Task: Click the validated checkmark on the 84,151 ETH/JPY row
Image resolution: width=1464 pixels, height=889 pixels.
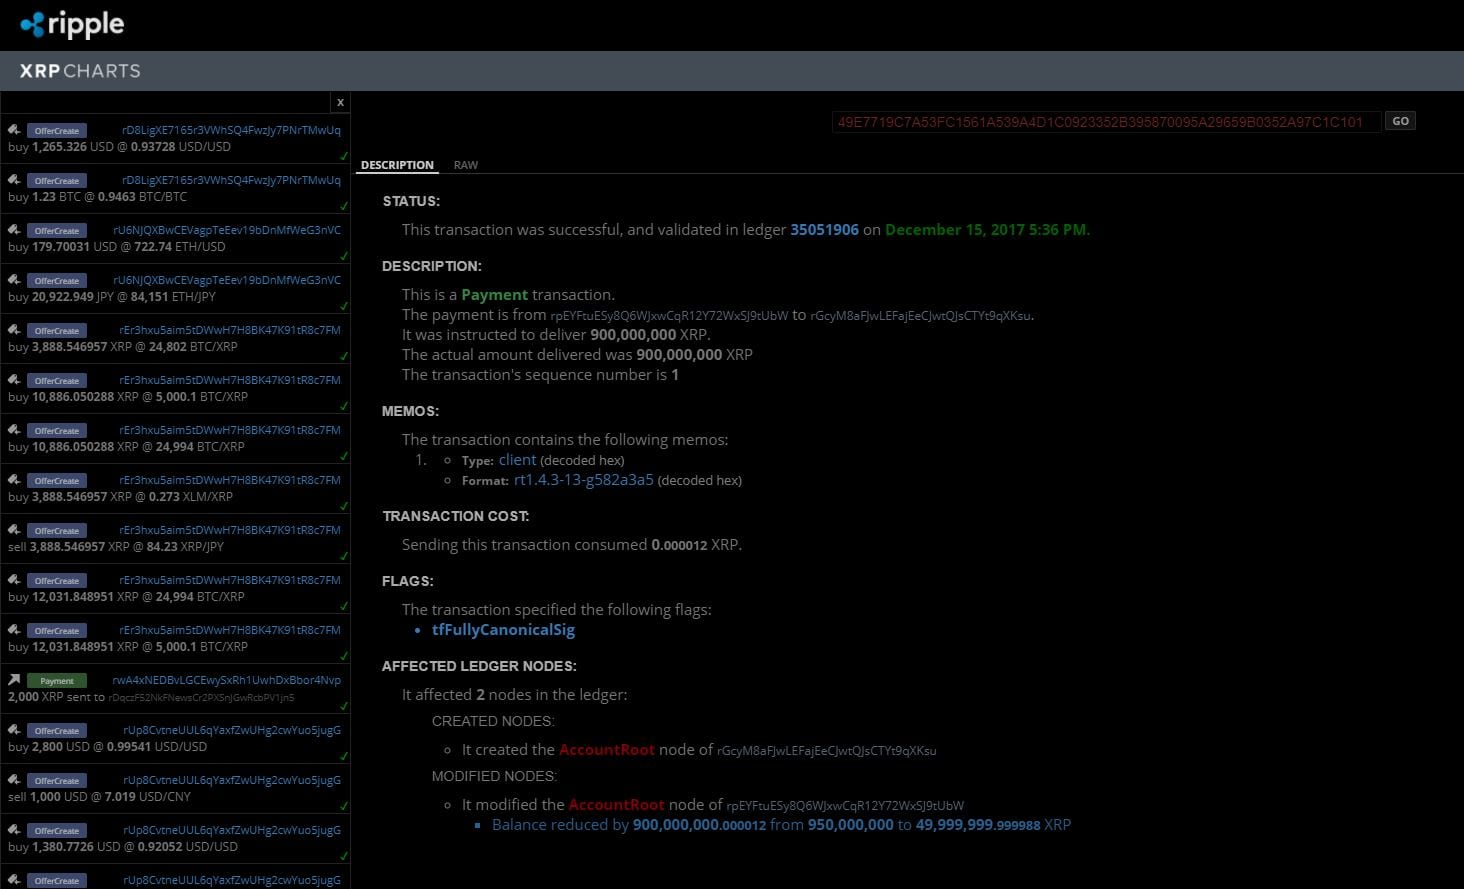Action: coord(344,307)
